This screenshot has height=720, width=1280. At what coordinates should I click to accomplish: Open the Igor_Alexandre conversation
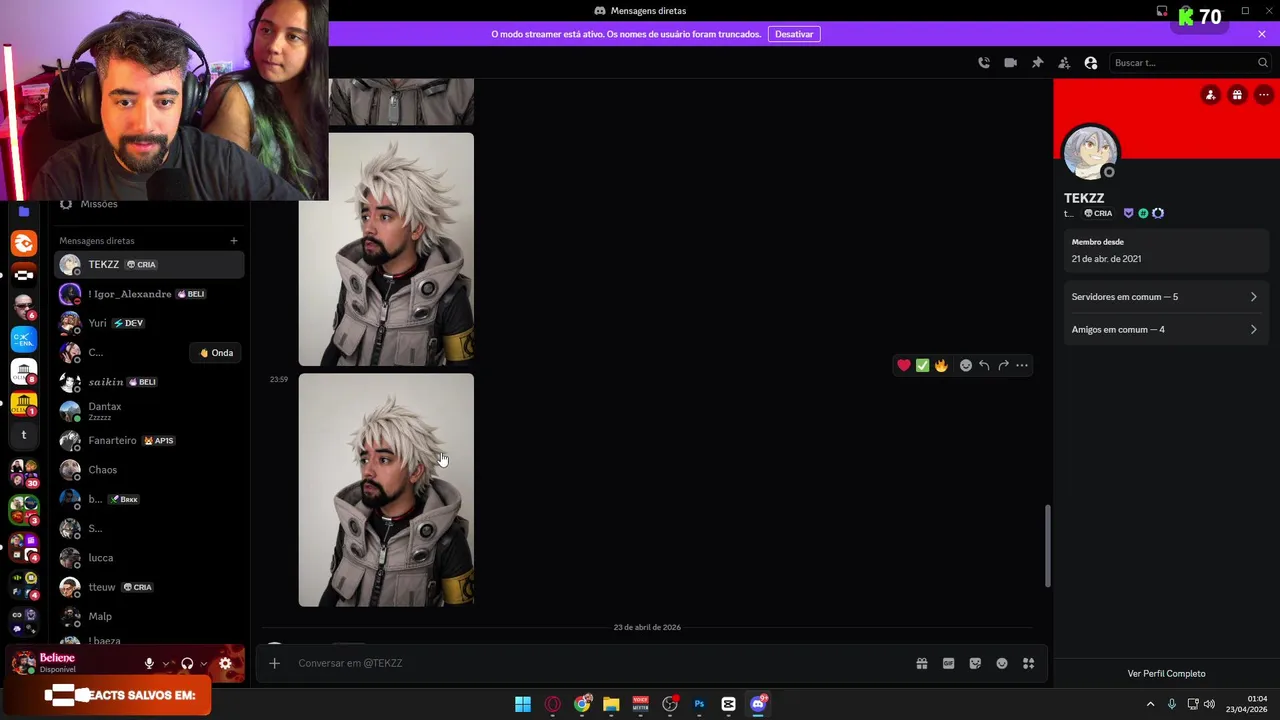(x=150, y=294)
